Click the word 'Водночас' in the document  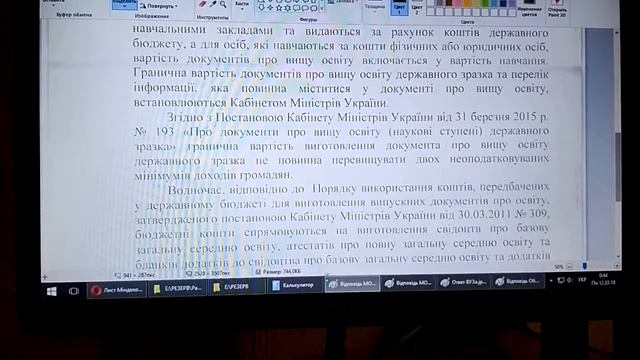tap(195, 190)
